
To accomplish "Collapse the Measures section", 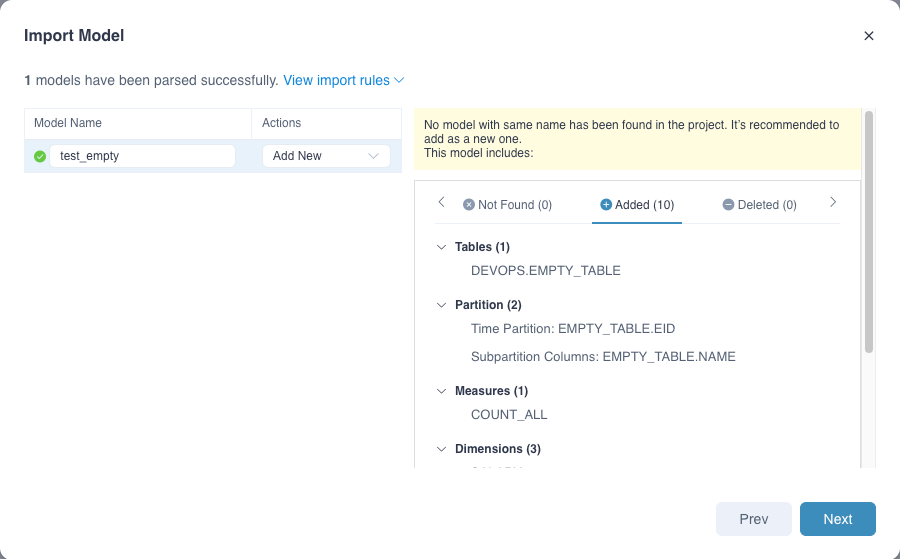I will tap(442, 391).
